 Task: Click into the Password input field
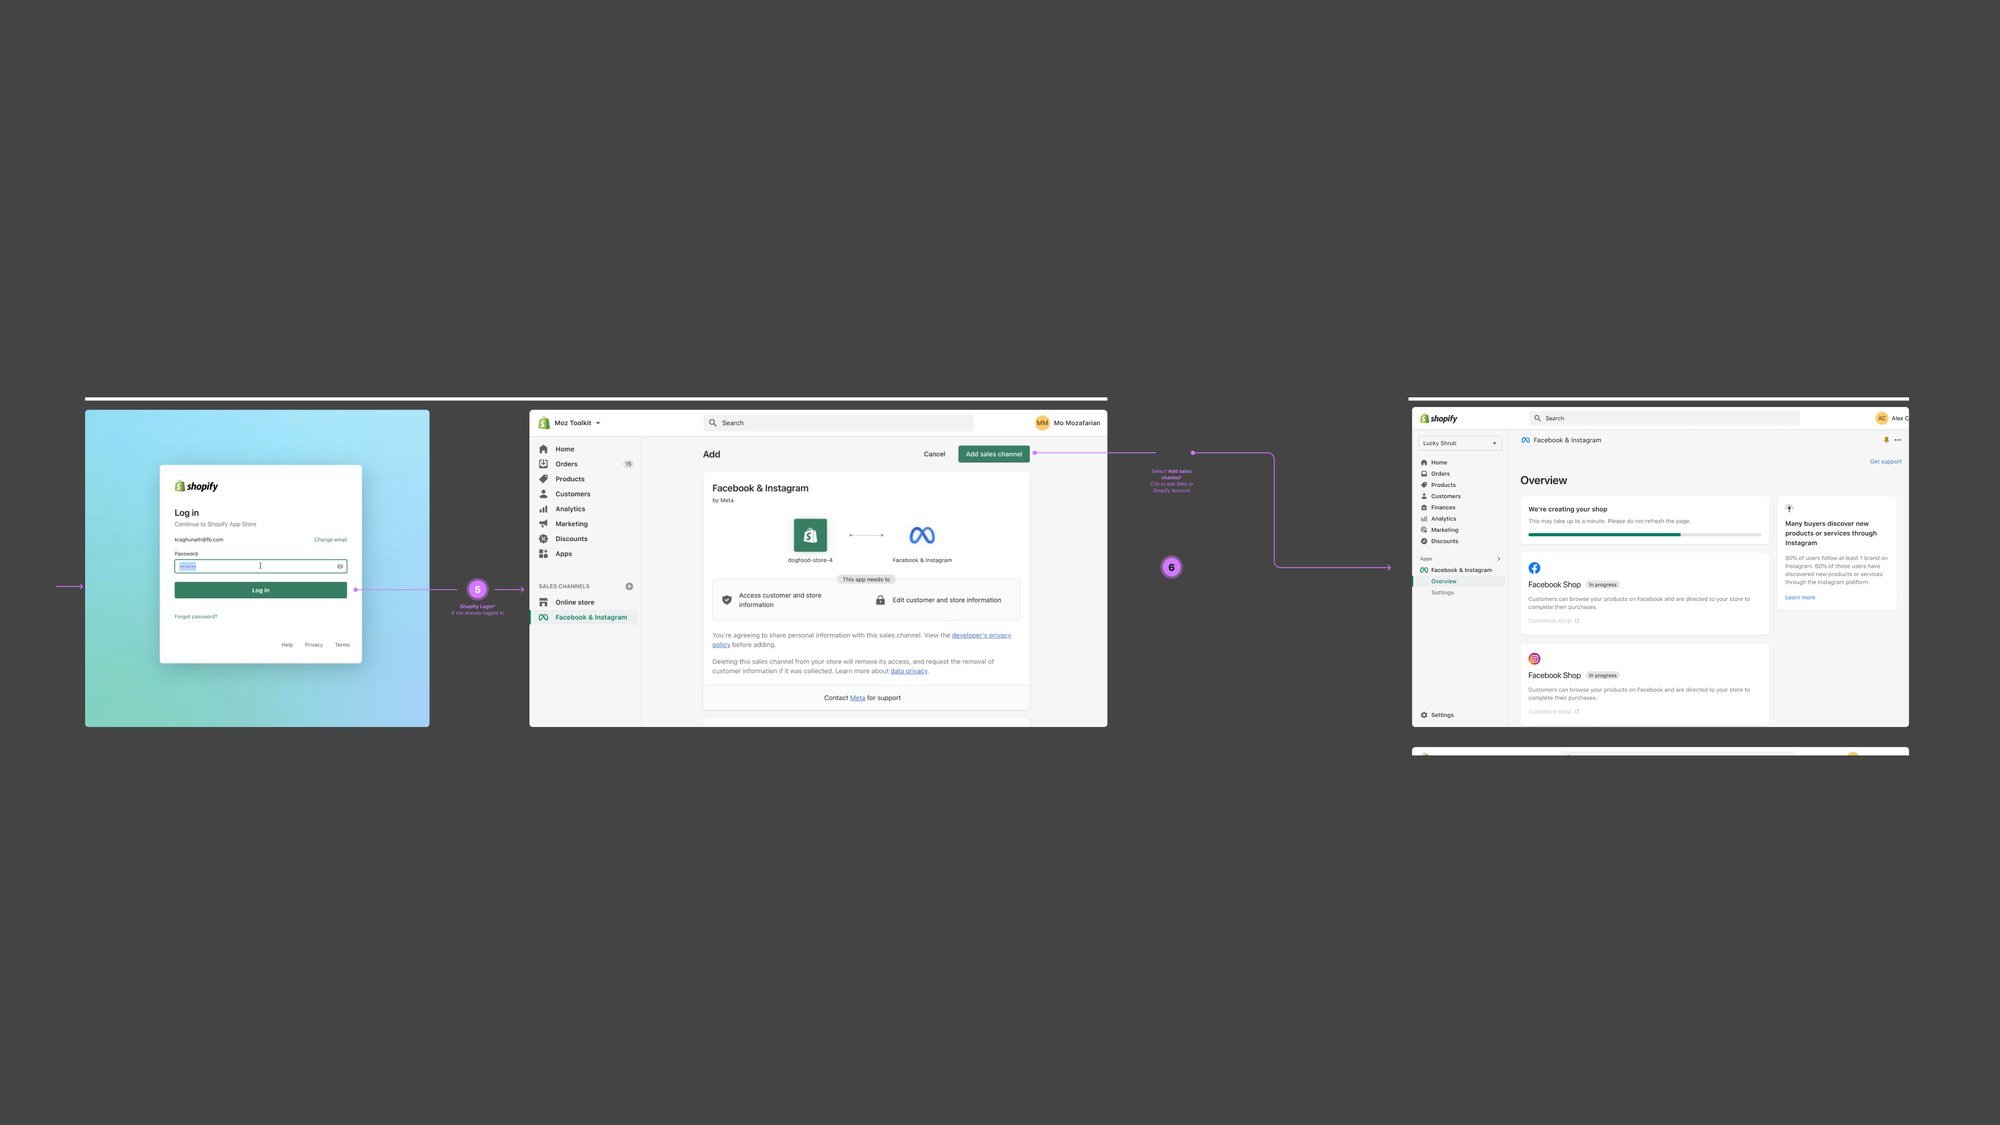[260, 566]
